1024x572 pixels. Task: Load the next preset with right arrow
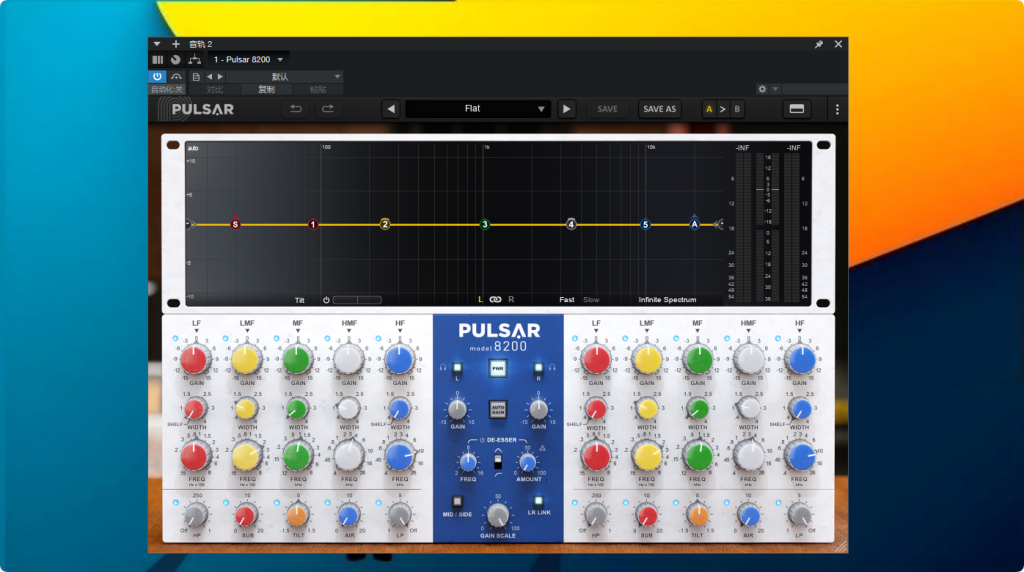click(566, 109)
